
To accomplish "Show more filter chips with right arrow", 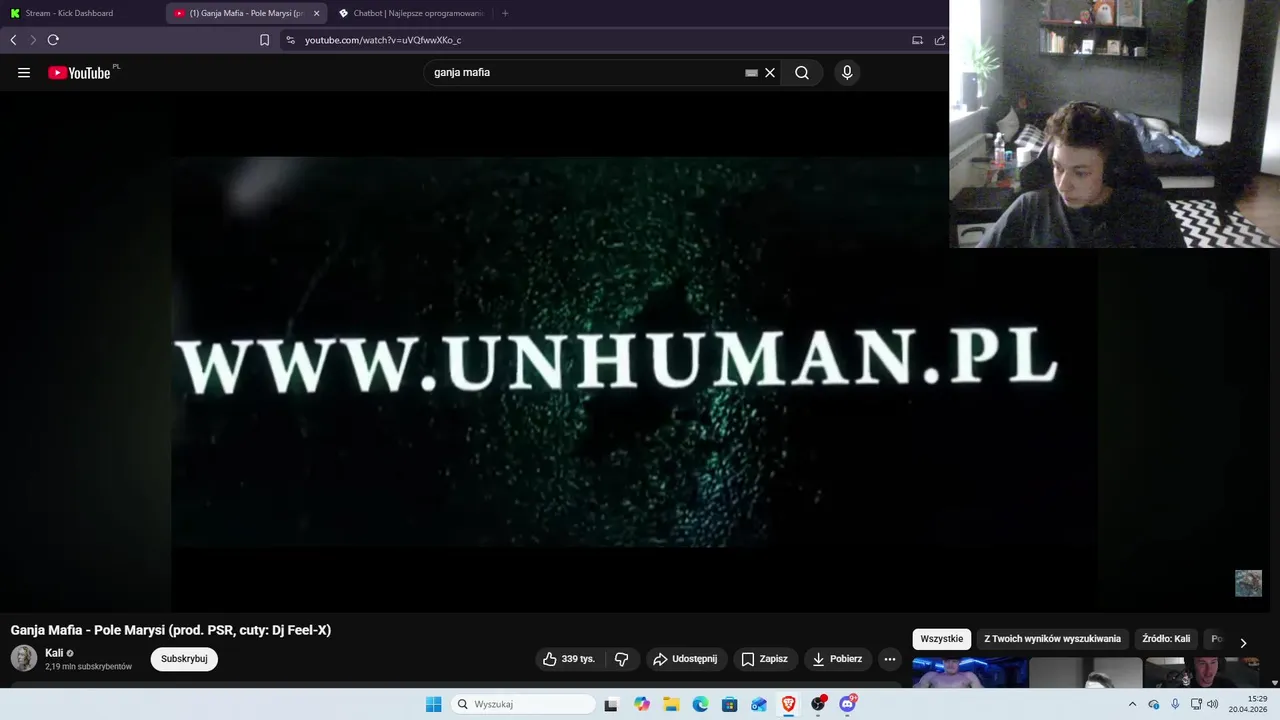I will 1243,642.
